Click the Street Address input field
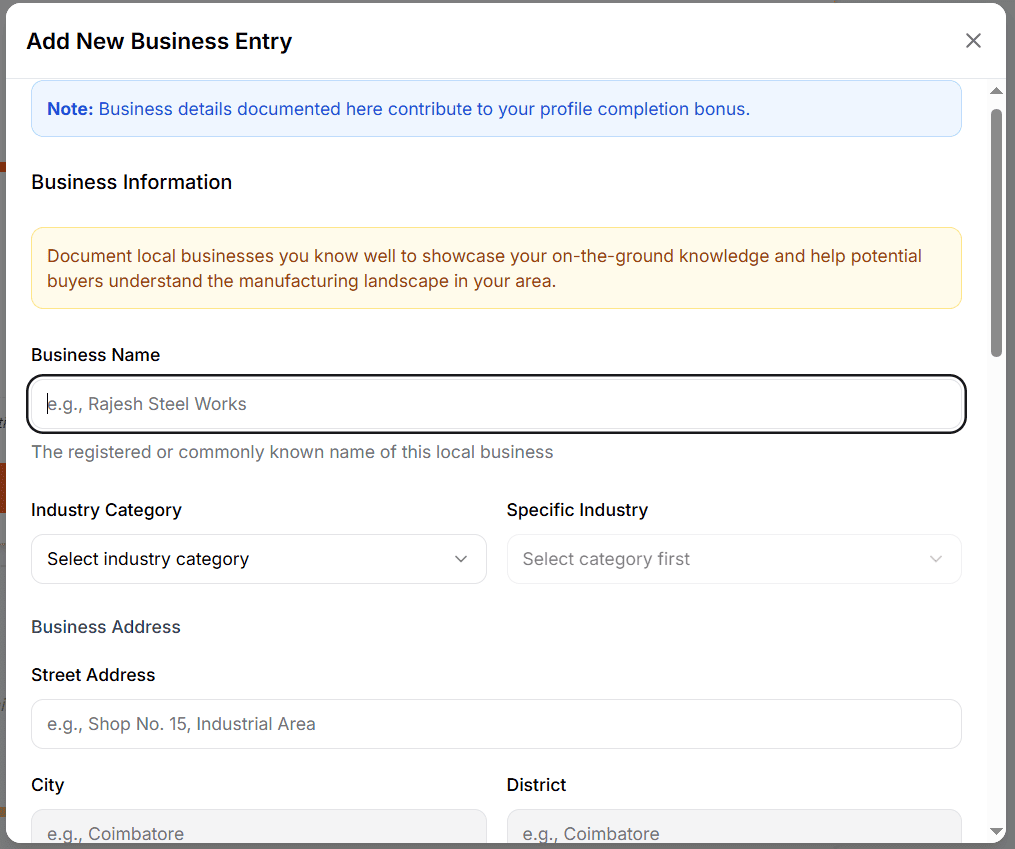Image resolution: width=1015 pixels, height=849 pixels. pyautogui.click(x=496, y=724)
